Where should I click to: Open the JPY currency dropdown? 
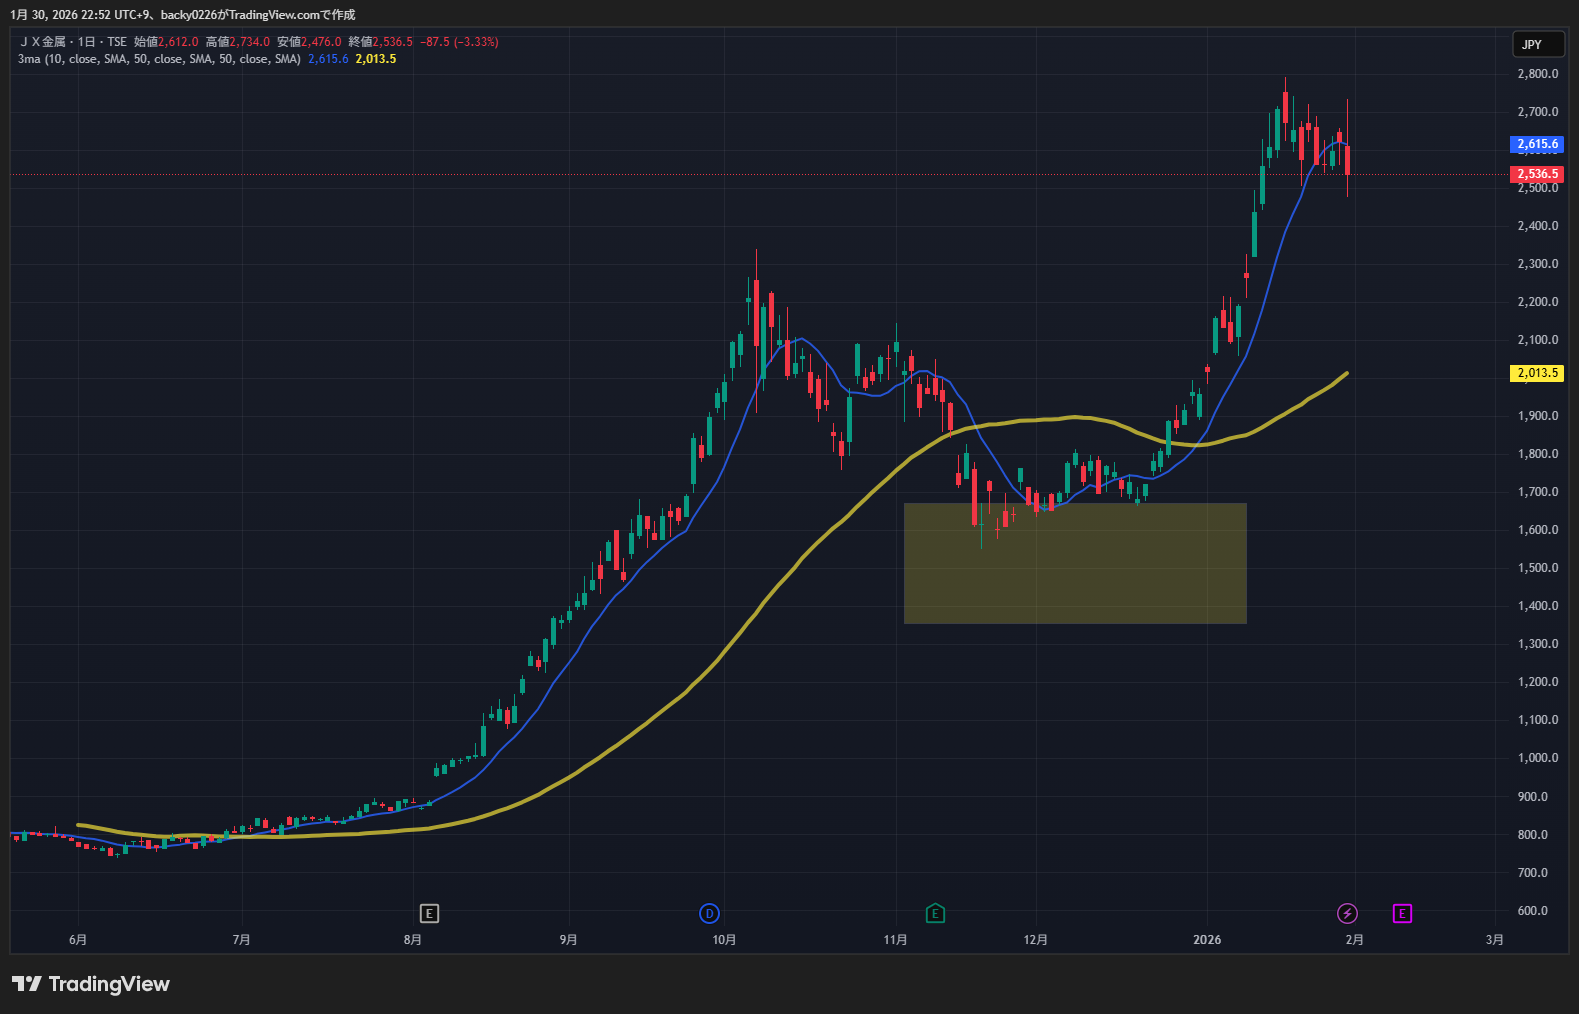coord(1537,44)
